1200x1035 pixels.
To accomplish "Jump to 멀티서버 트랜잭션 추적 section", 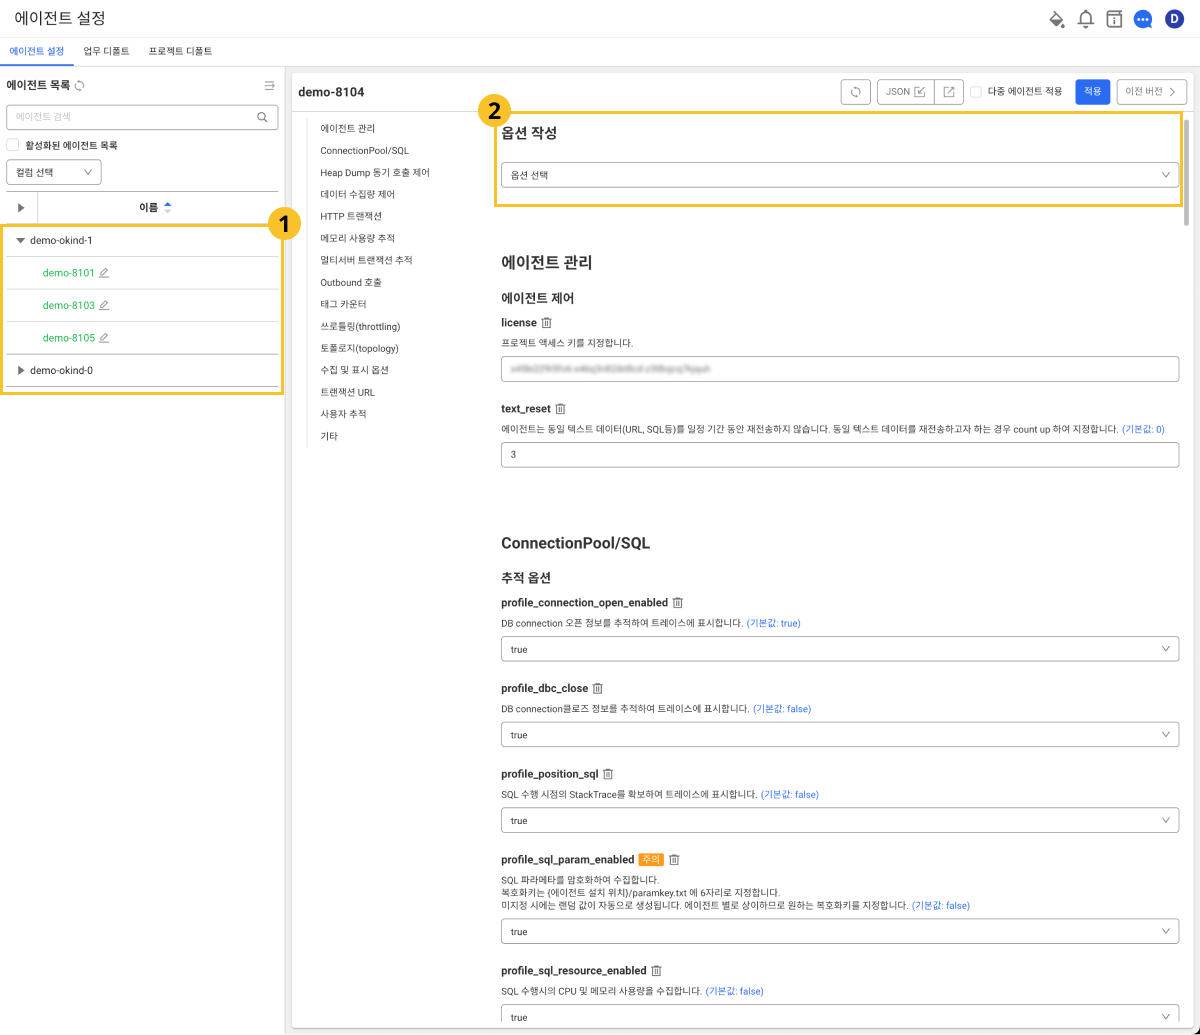I will (366, 260).
